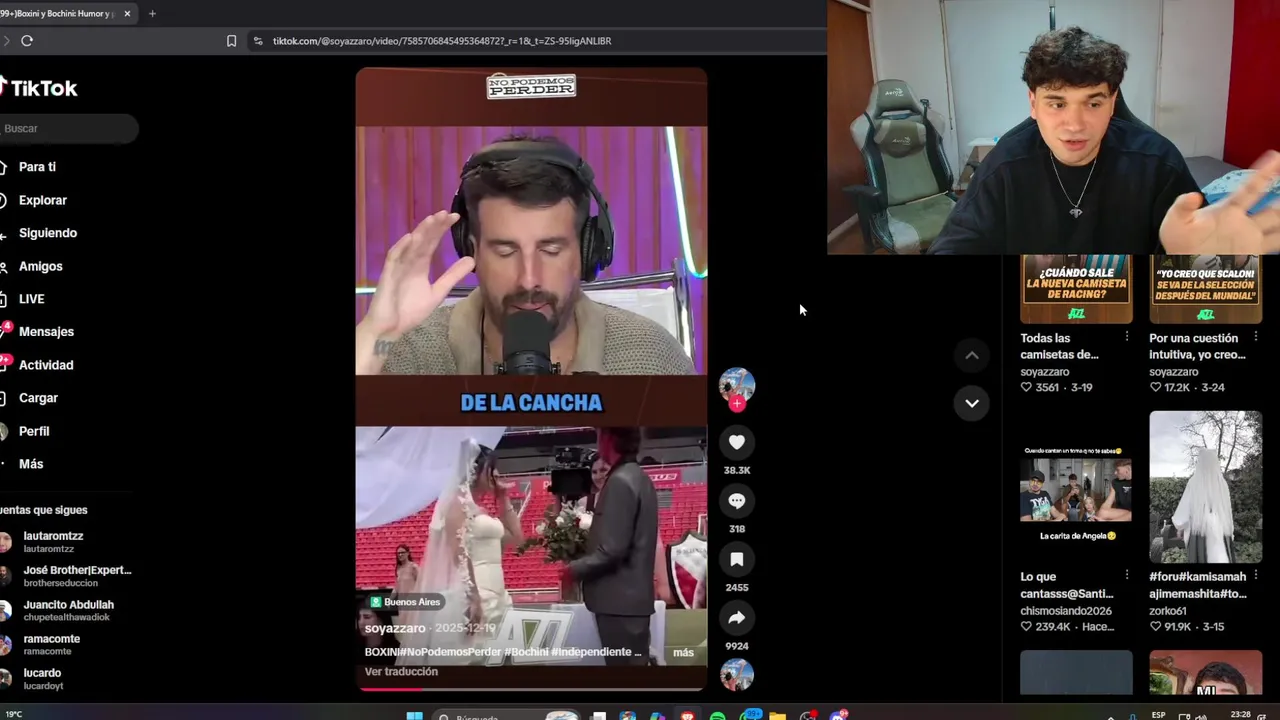Open the creator avatar above the like button
This screenshot has width=1280, height=720.
[737, 386]
